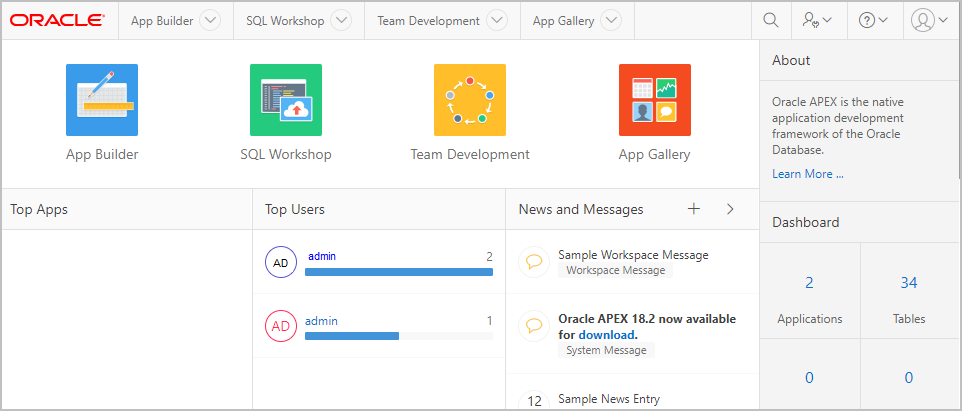Add news entry with plus icon
Image resolution: width=962 pixels, height=411 pixels.
click(694, 209)
